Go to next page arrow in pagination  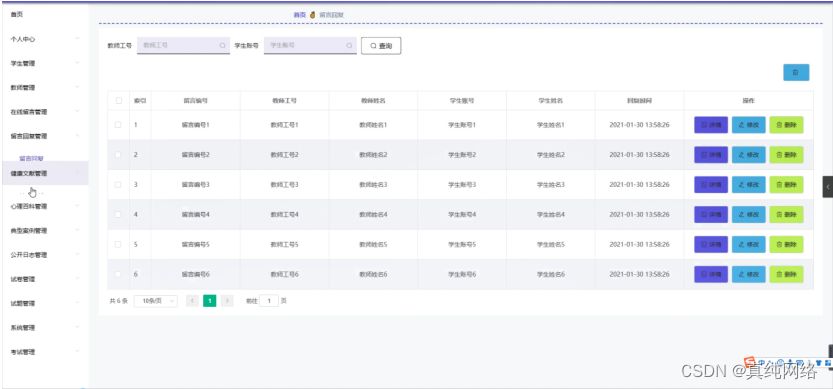[x=227, y=301]
